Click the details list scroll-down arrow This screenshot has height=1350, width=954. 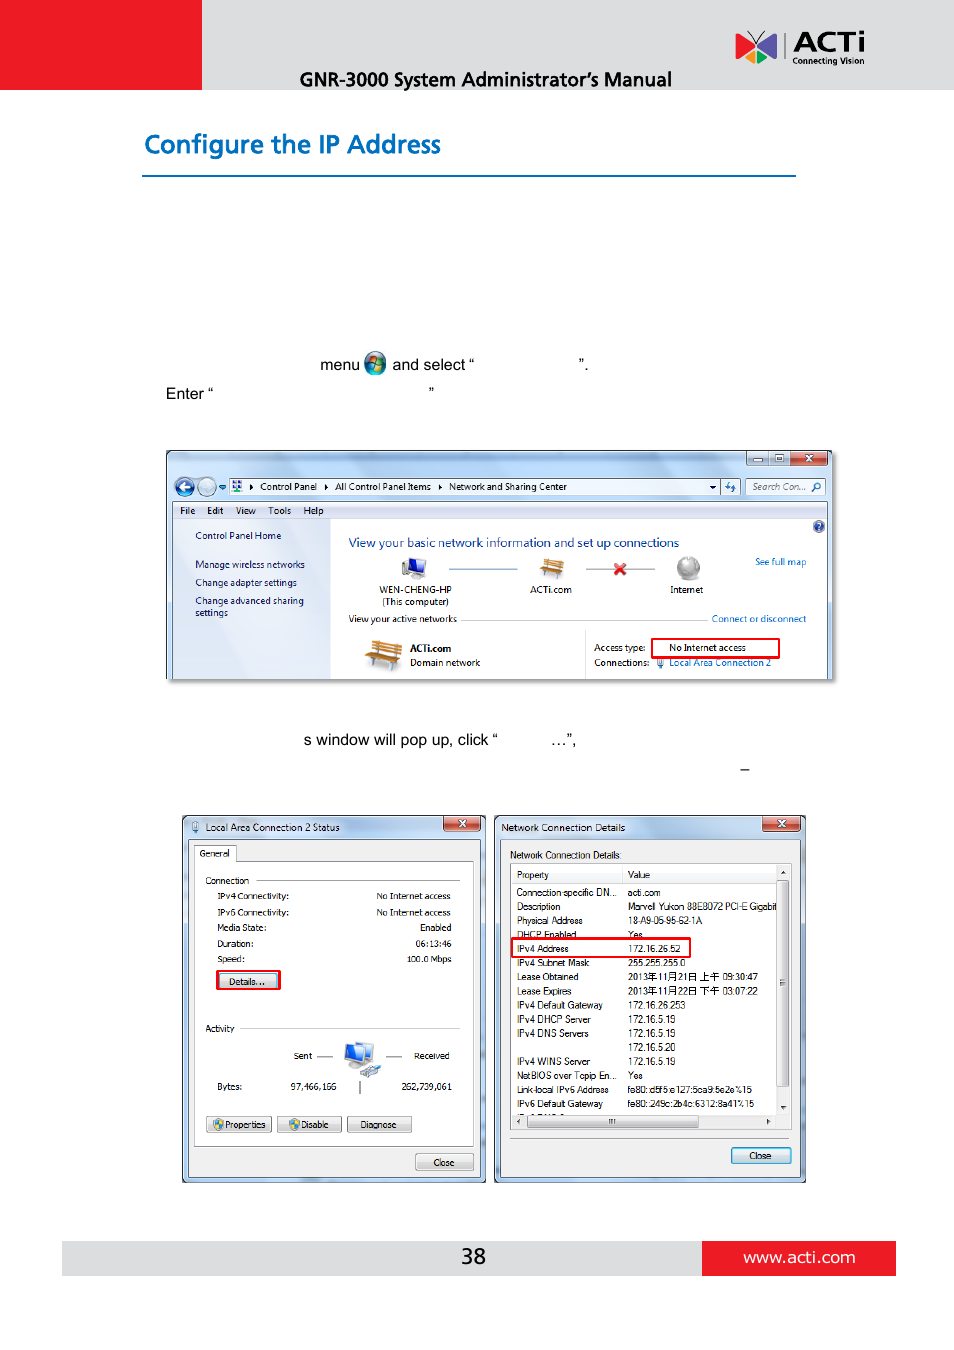tap(784, 1107)
